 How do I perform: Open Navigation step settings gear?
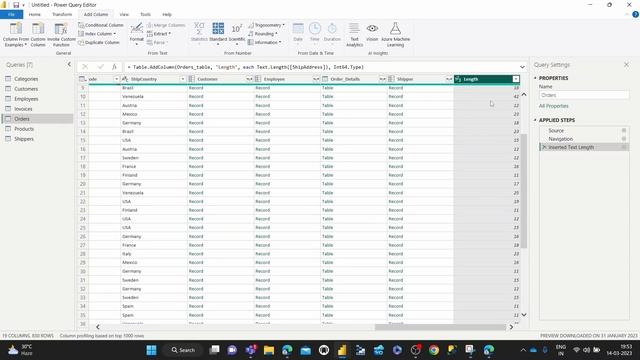[624, 139]
